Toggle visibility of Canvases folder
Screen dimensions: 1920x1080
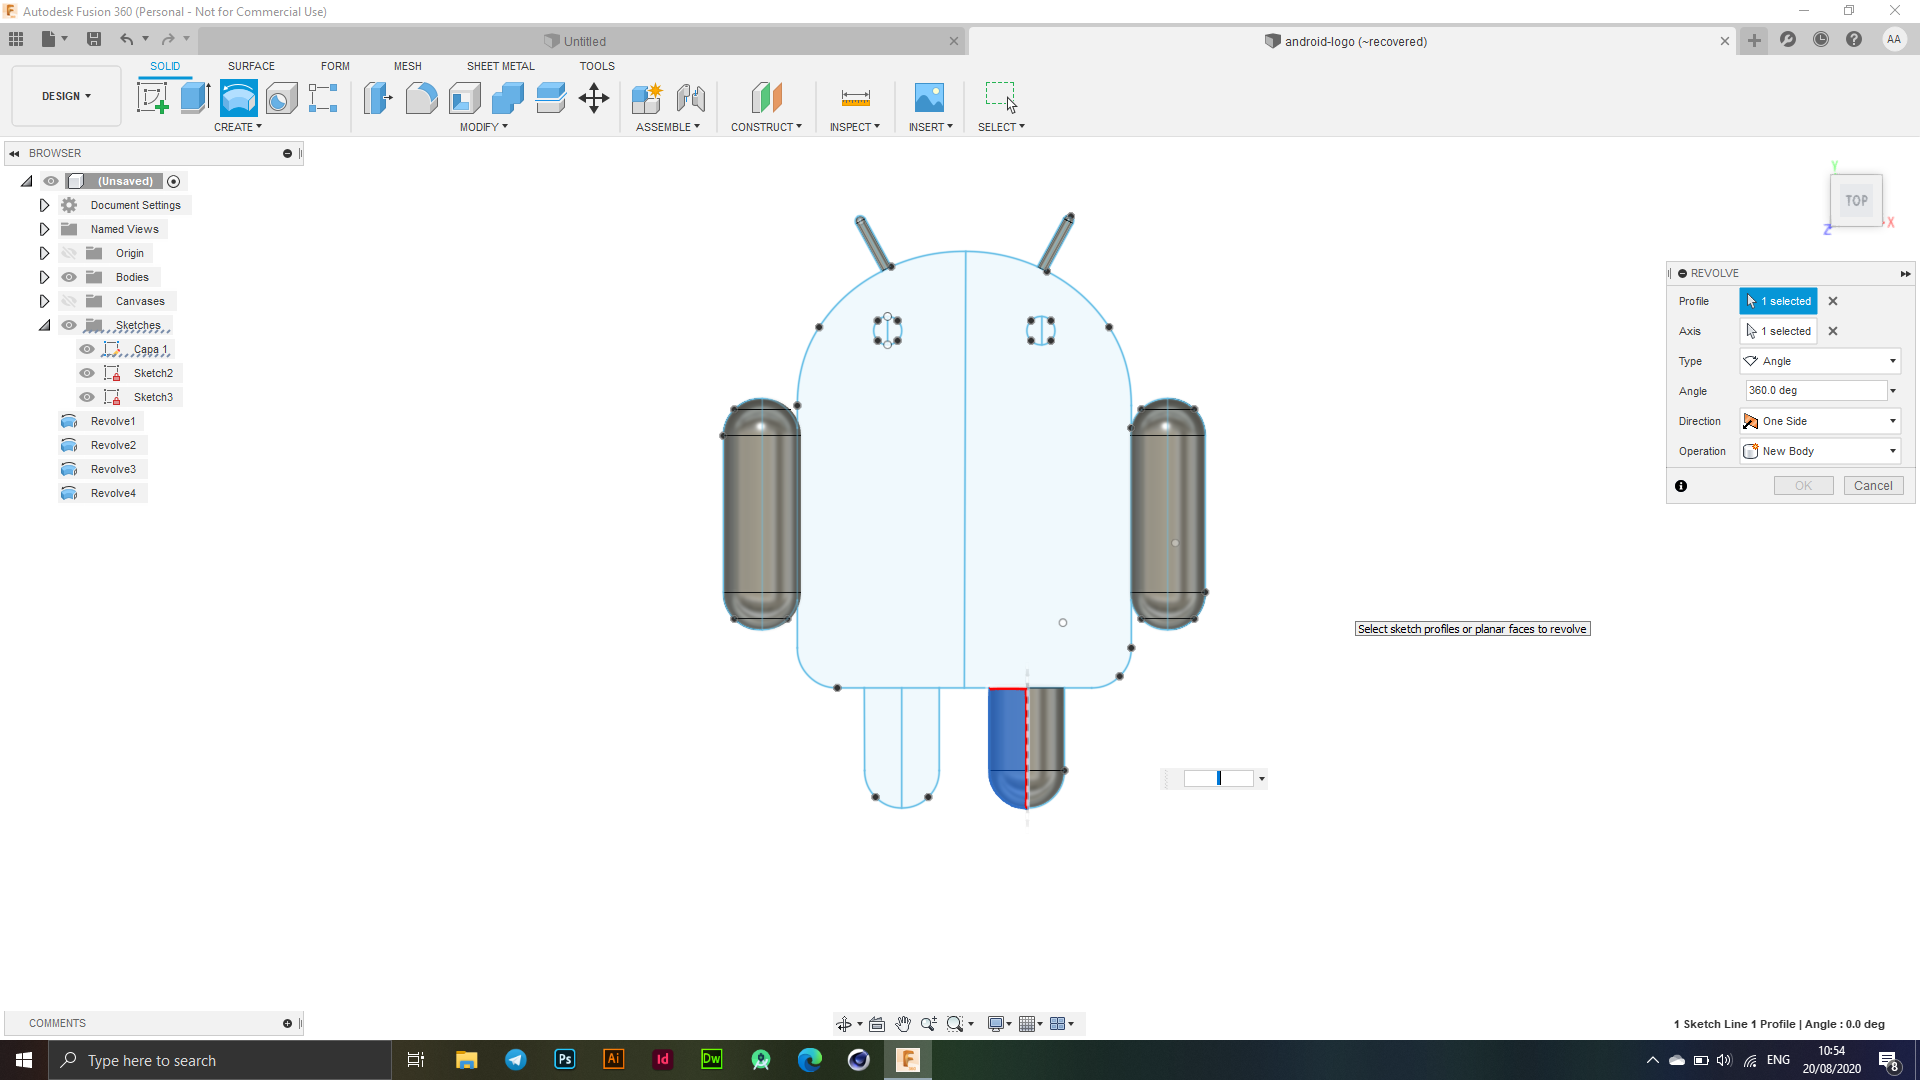coord(69,301)
